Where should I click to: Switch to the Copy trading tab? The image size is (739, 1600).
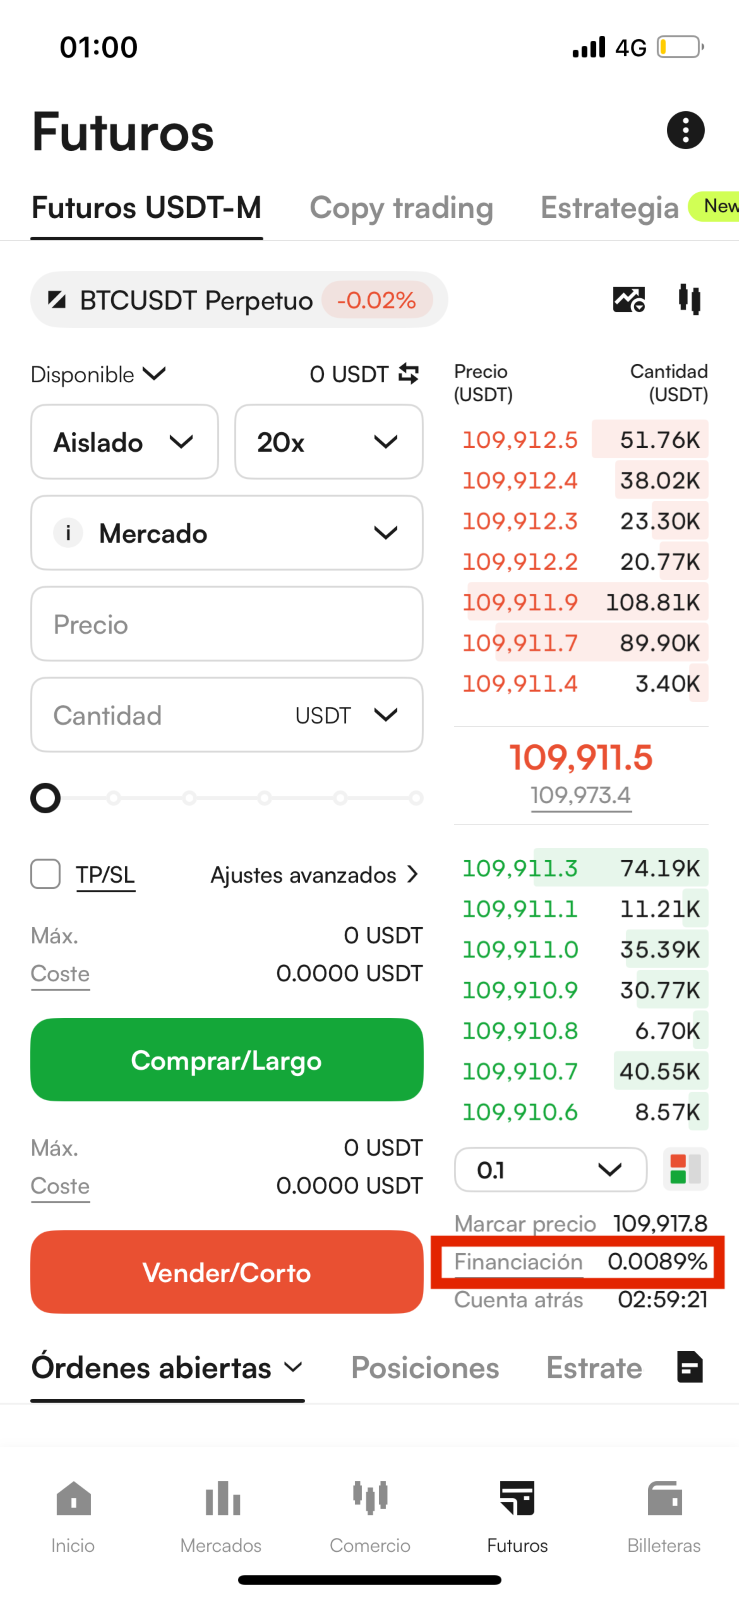click(x=401, y=208)
